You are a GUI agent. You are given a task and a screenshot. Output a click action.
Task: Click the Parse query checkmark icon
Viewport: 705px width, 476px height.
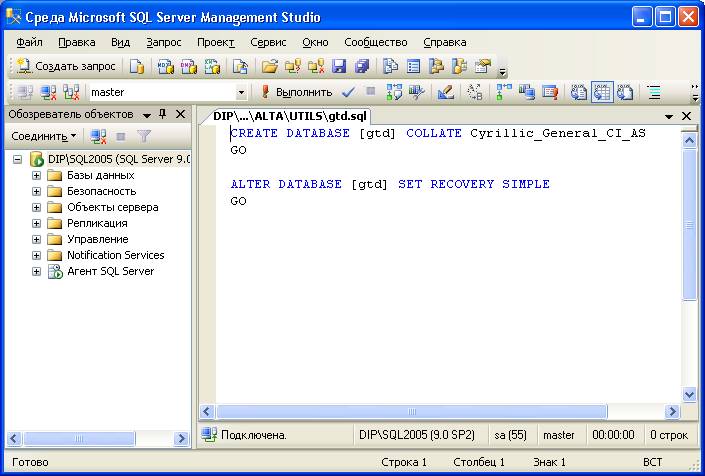coord(347,92)
